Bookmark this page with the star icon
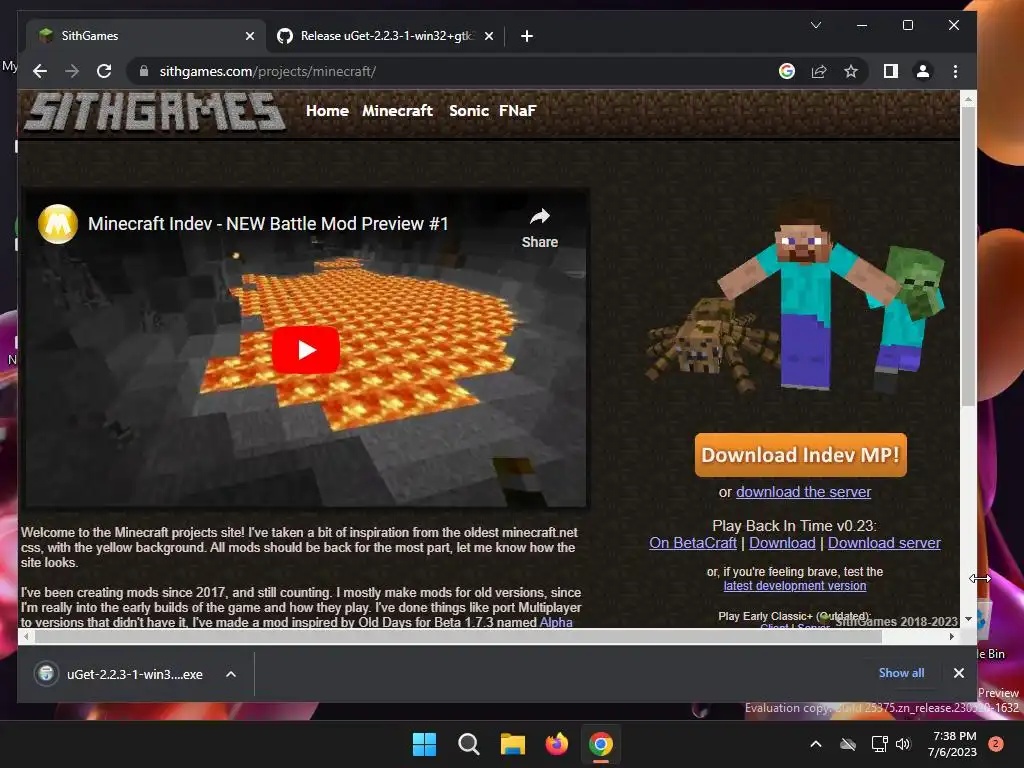The width and height of the screenshot is (1024, 768). point(851,71)
